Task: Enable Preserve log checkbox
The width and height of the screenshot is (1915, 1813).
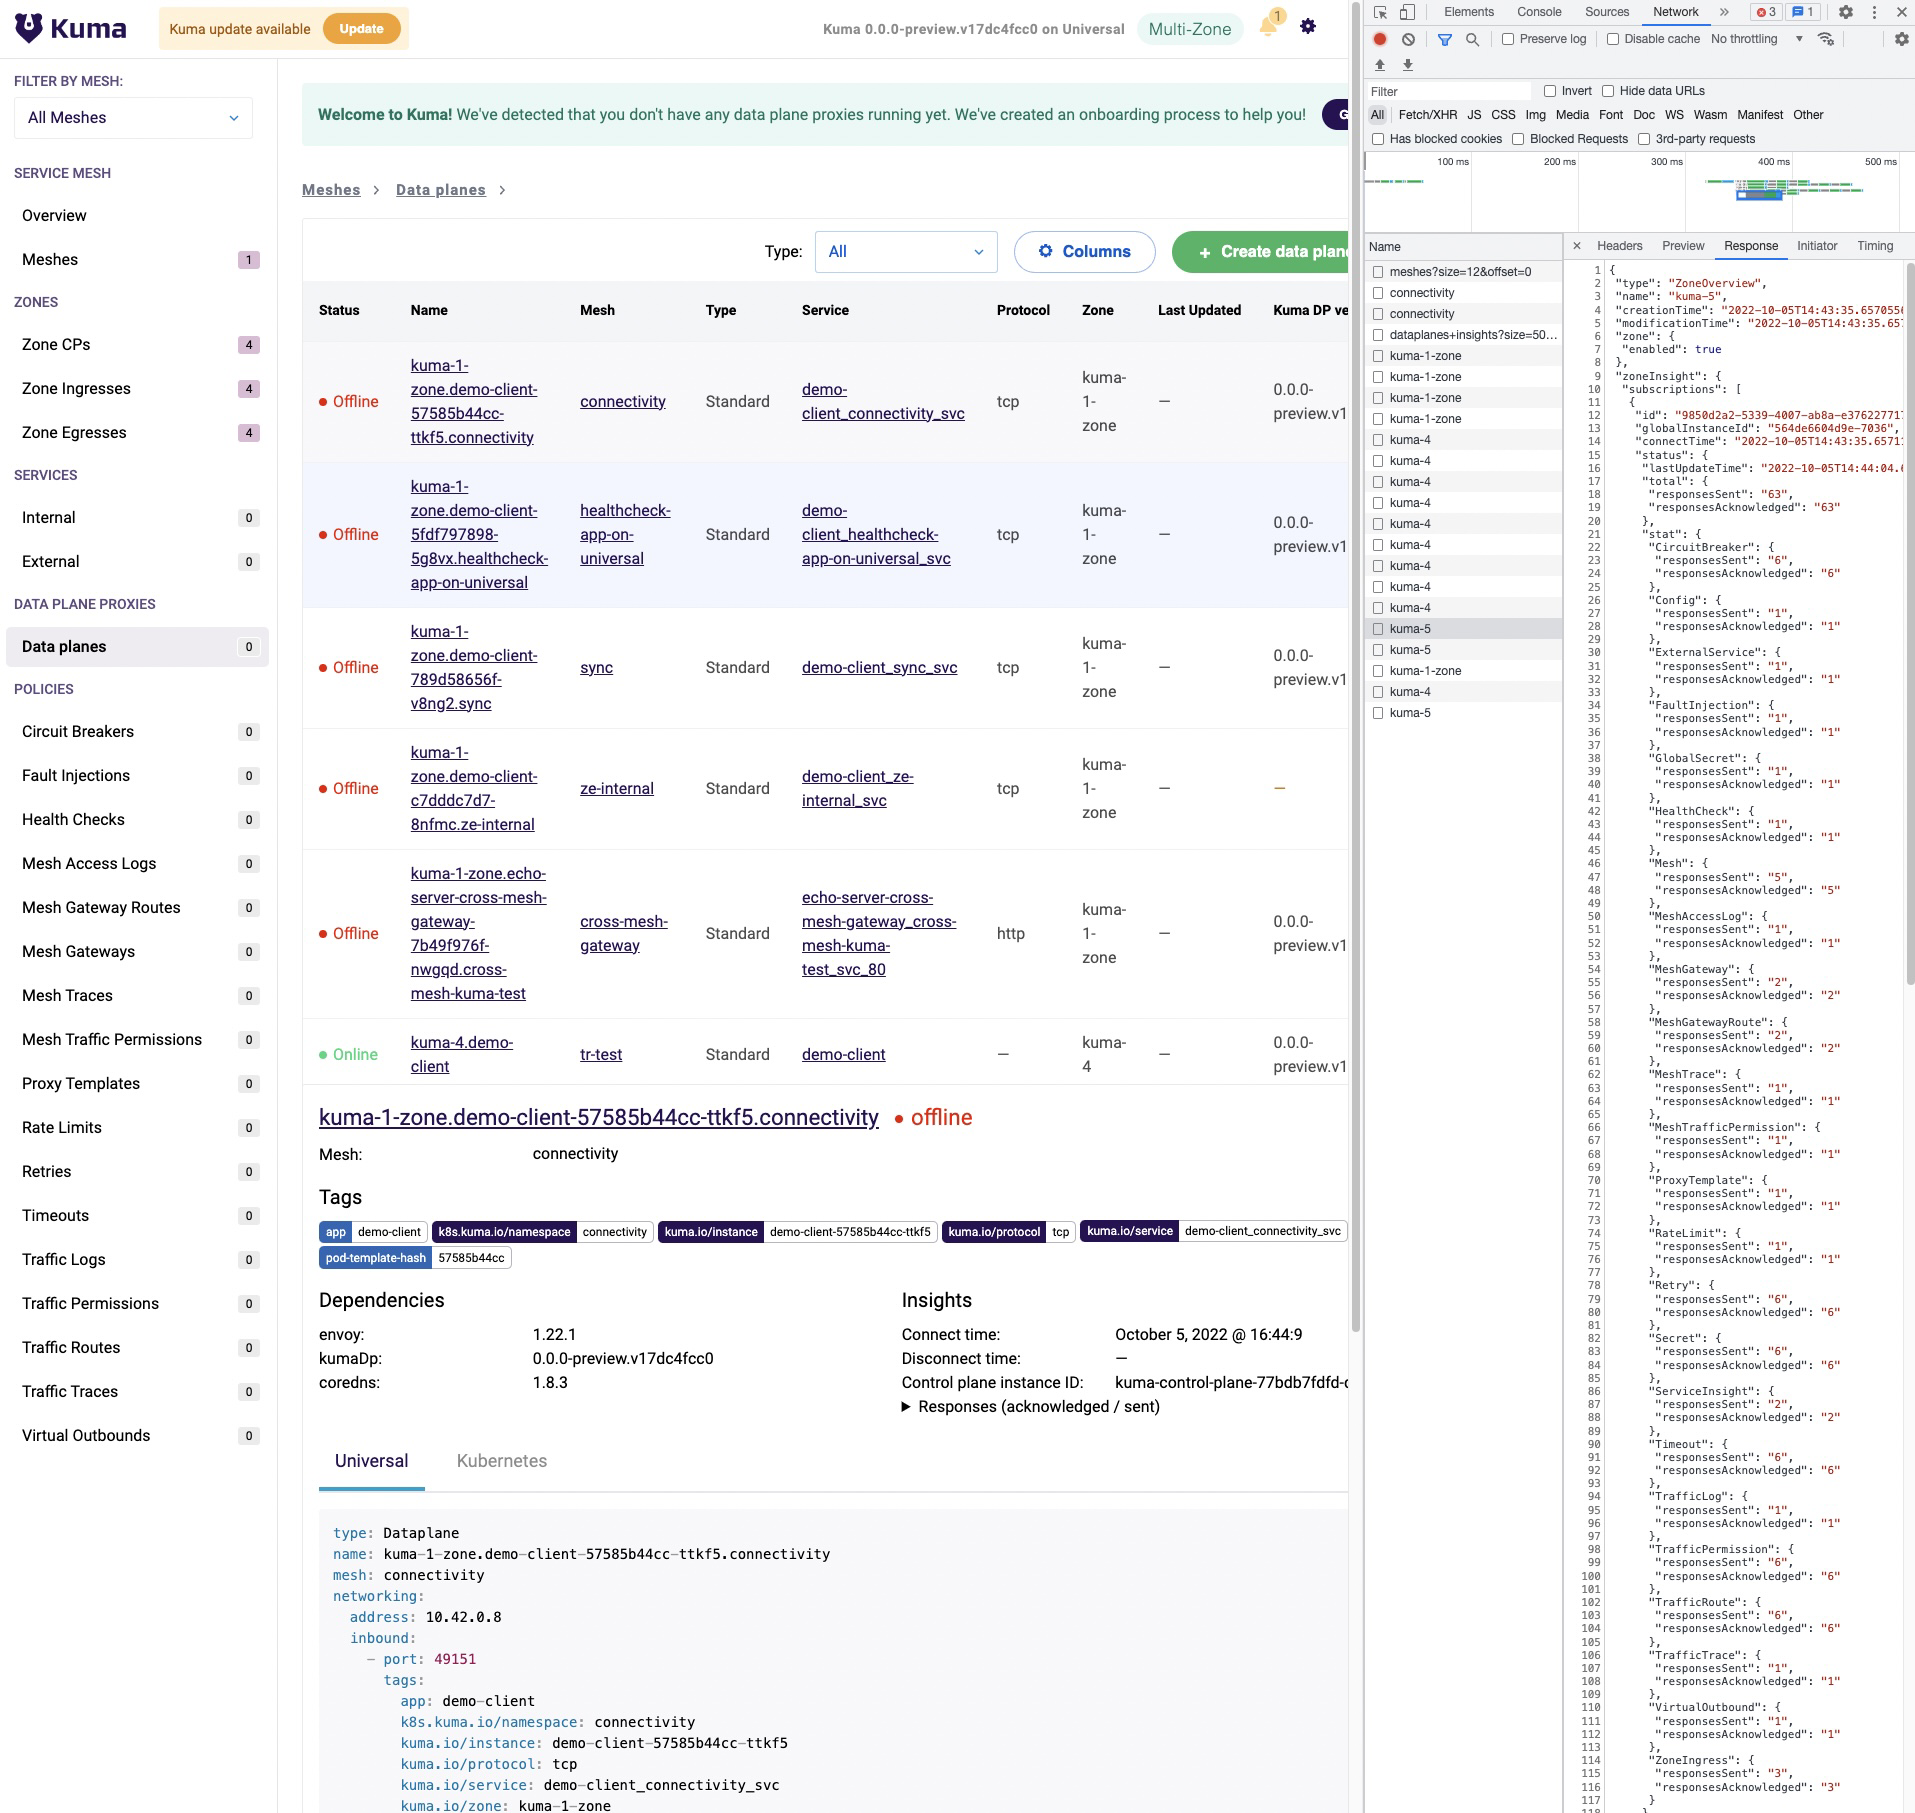Action: click(1508, 39)
